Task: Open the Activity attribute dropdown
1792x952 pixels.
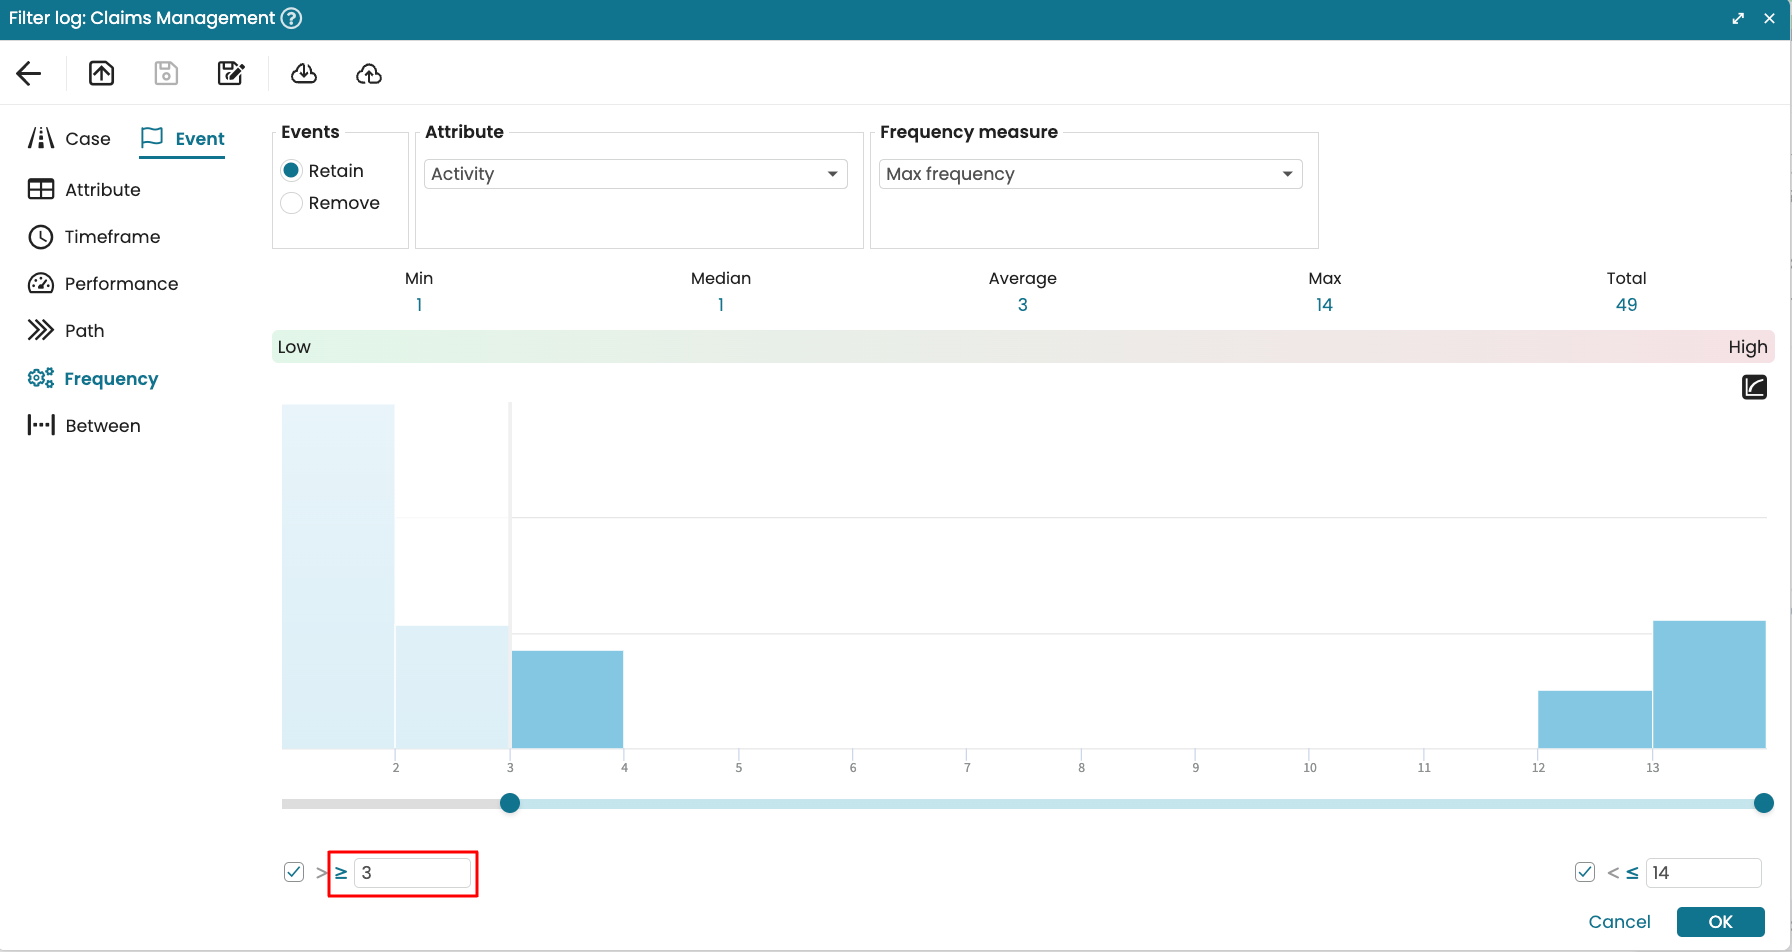Action: click(x=636, y=174)
